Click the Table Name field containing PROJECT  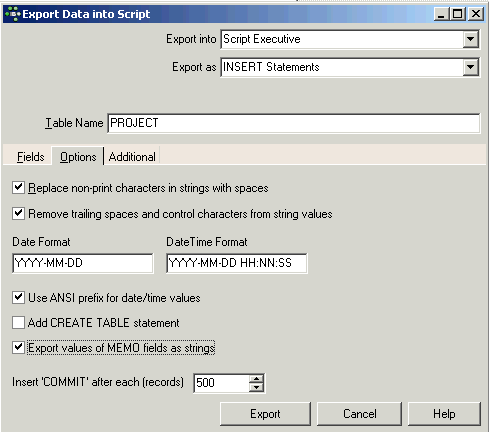[x=294, y=123]
